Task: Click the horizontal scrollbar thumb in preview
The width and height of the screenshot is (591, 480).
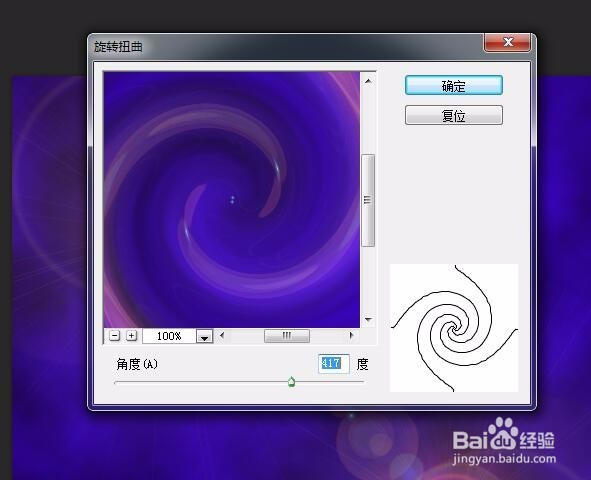Action: click(x=287, y=336)
